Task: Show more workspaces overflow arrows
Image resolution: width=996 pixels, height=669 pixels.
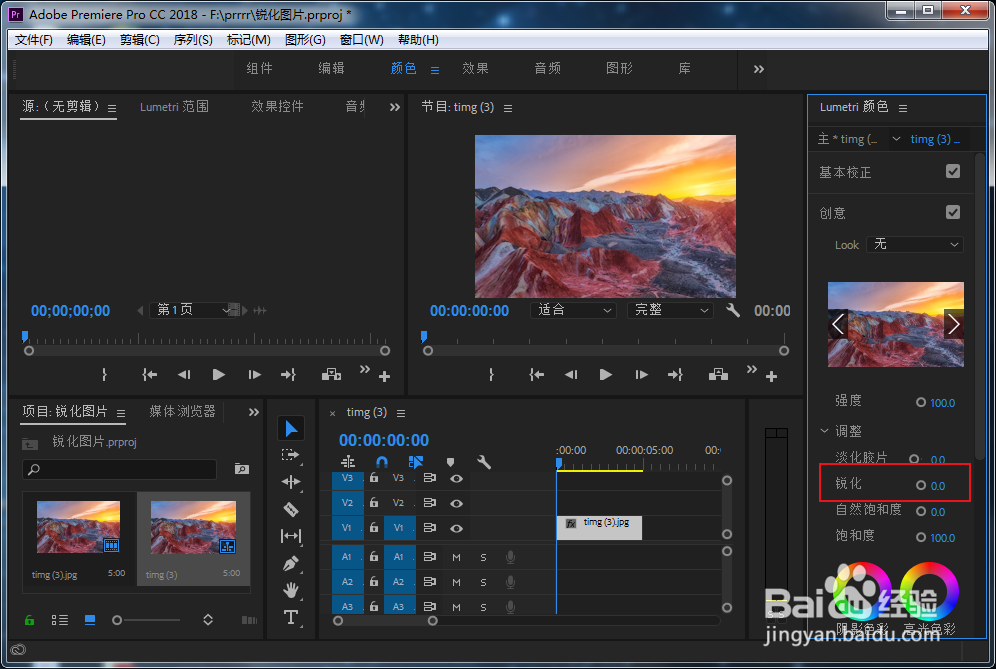Action: (758, 69)
